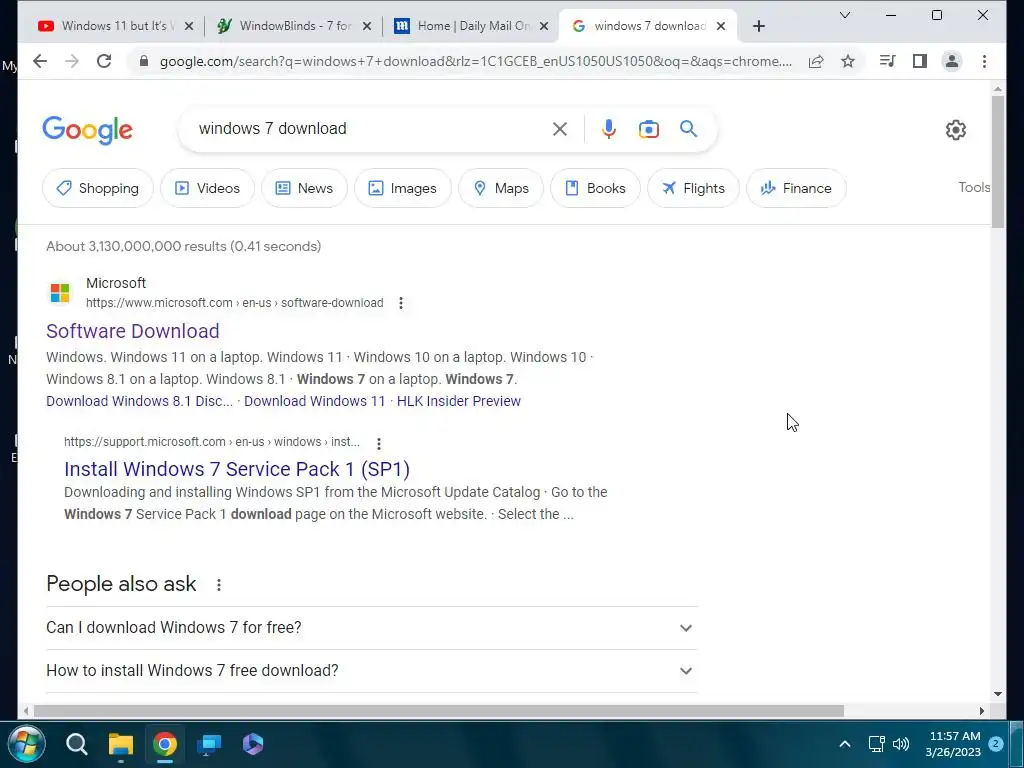The width and height of the screenshot is (1024, 768).
Task: Open Google quick settings gear
Action: (x=955, y=130)
